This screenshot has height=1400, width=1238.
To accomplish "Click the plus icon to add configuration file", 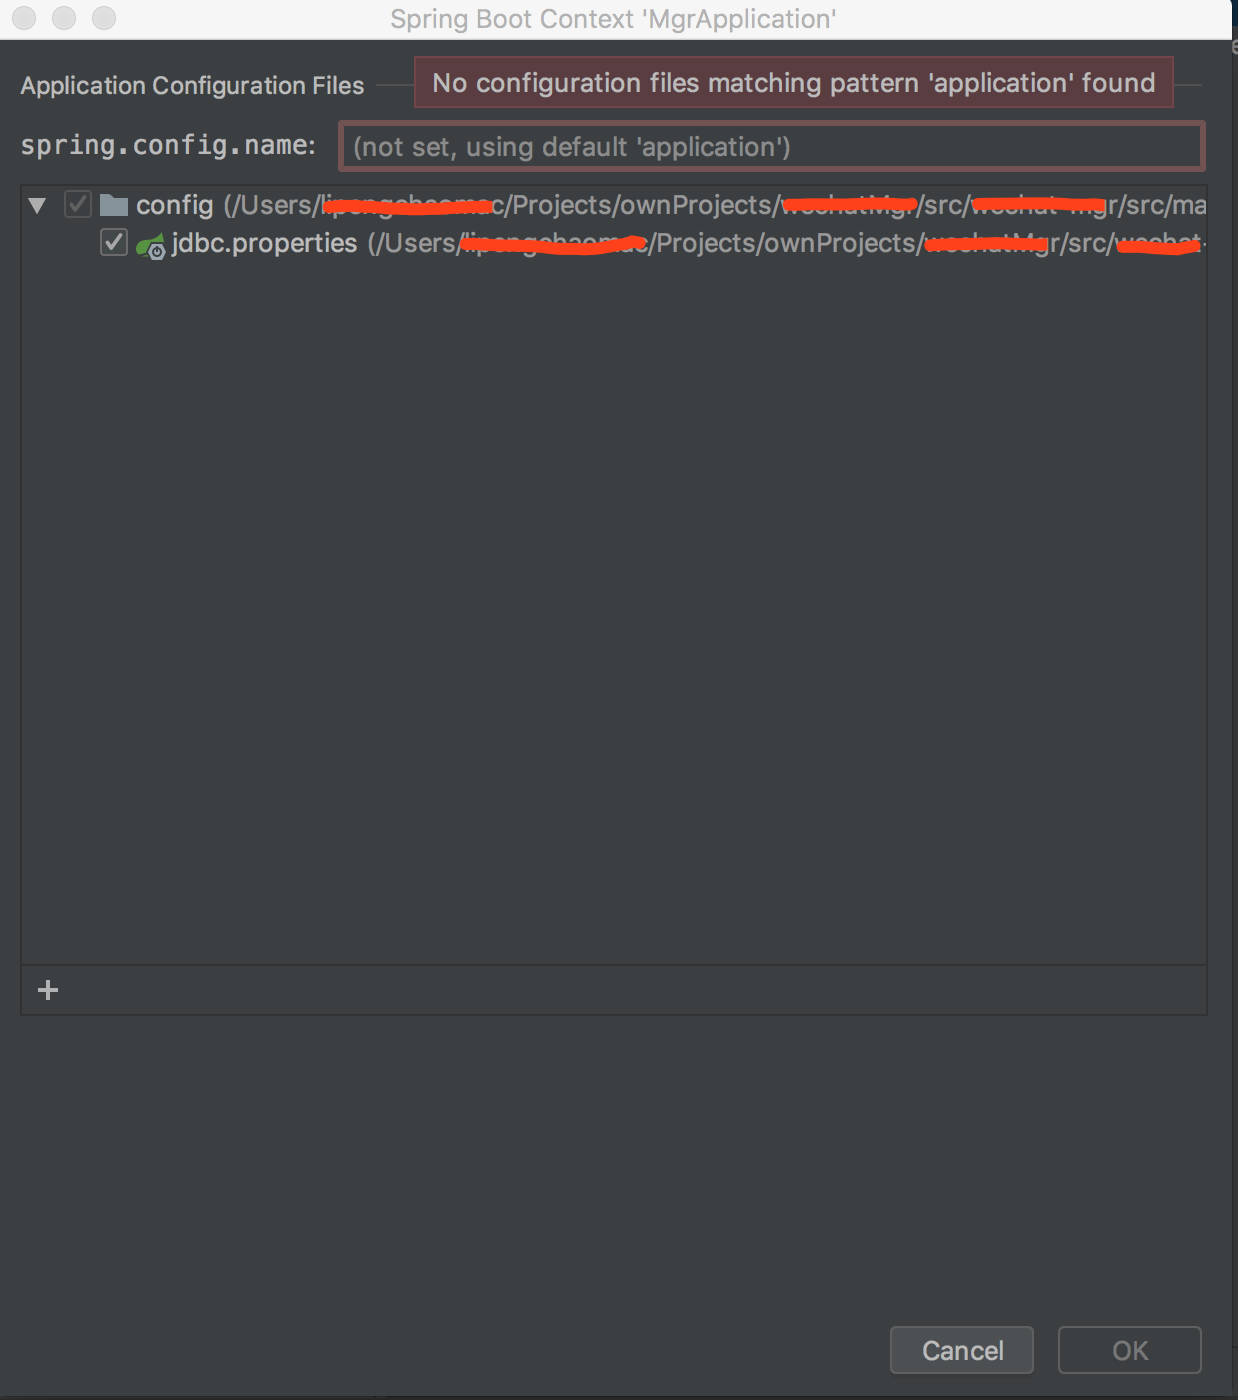I will click(x=47, y=989).
